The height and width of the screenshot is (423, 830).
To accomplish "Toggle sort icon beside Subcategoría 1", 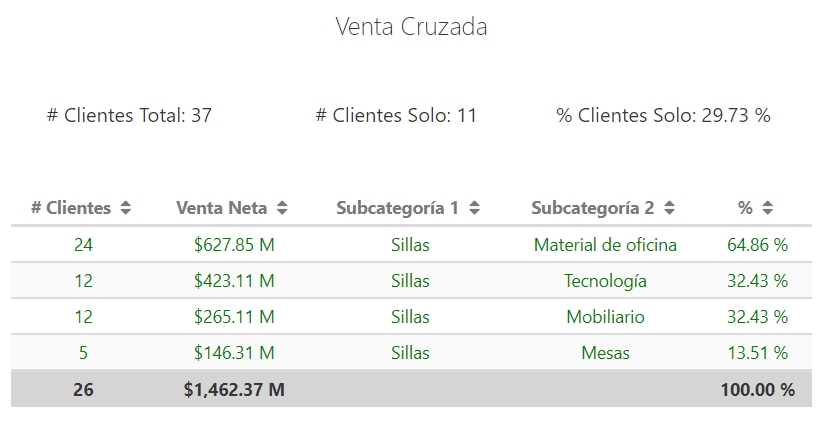I will 474,208.
